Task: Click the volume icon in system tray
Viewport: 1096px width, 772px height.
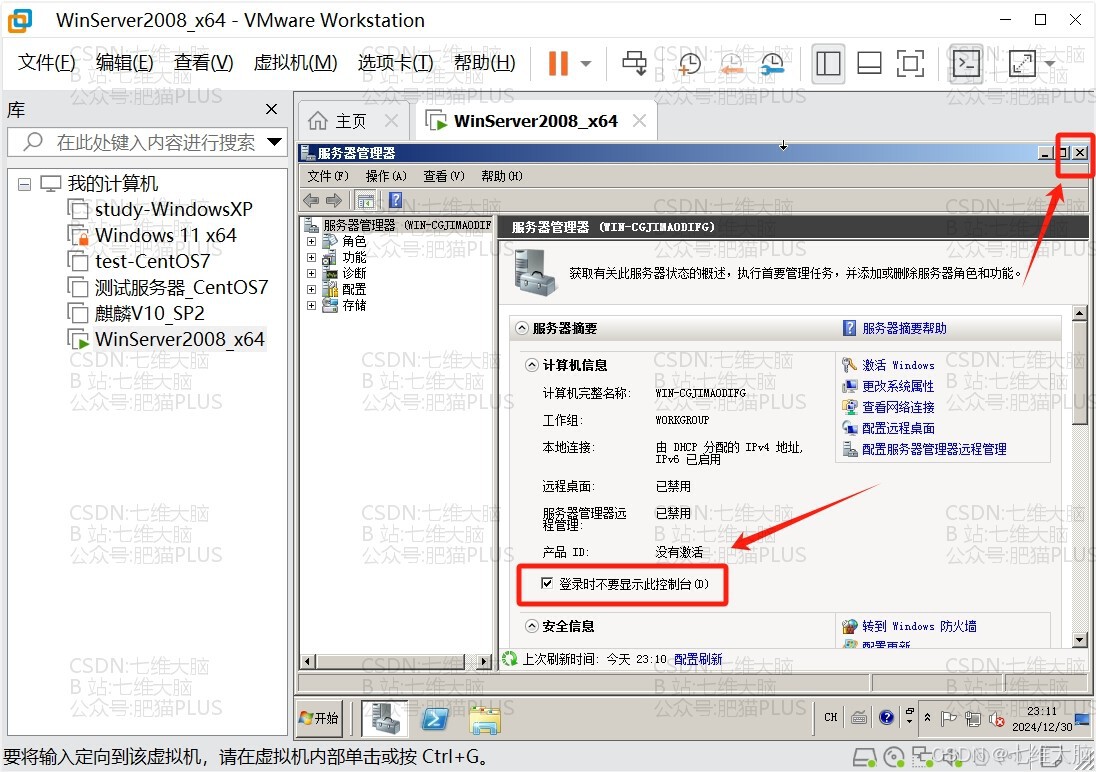Action: coord(997,718)
